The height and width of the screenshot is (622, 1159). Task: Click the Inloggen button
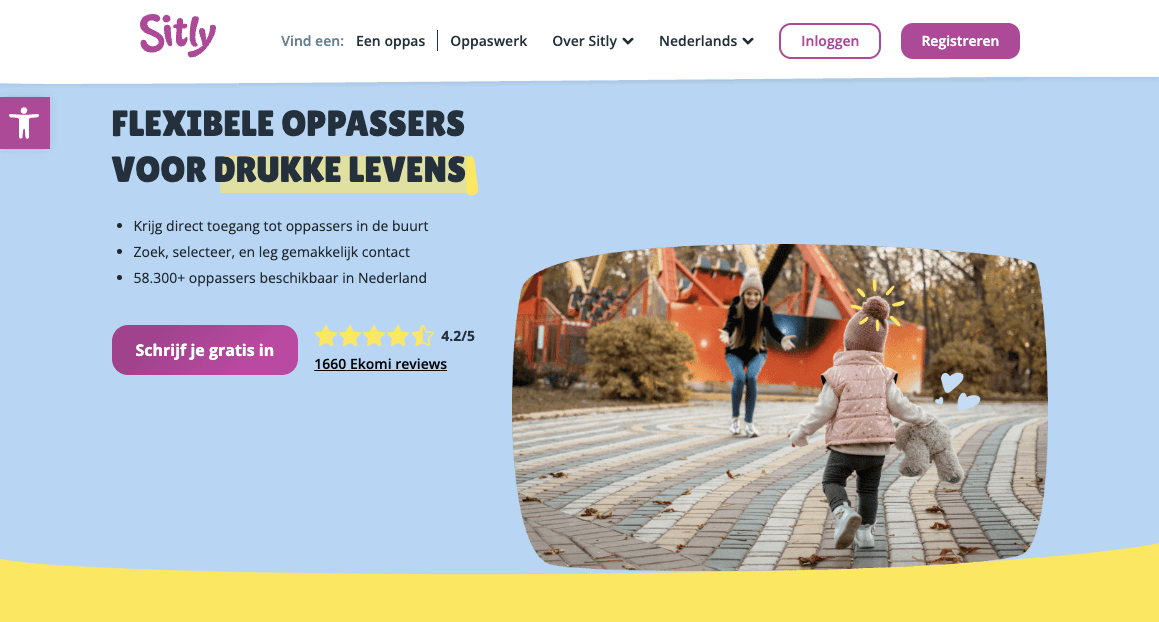[829, 41]
